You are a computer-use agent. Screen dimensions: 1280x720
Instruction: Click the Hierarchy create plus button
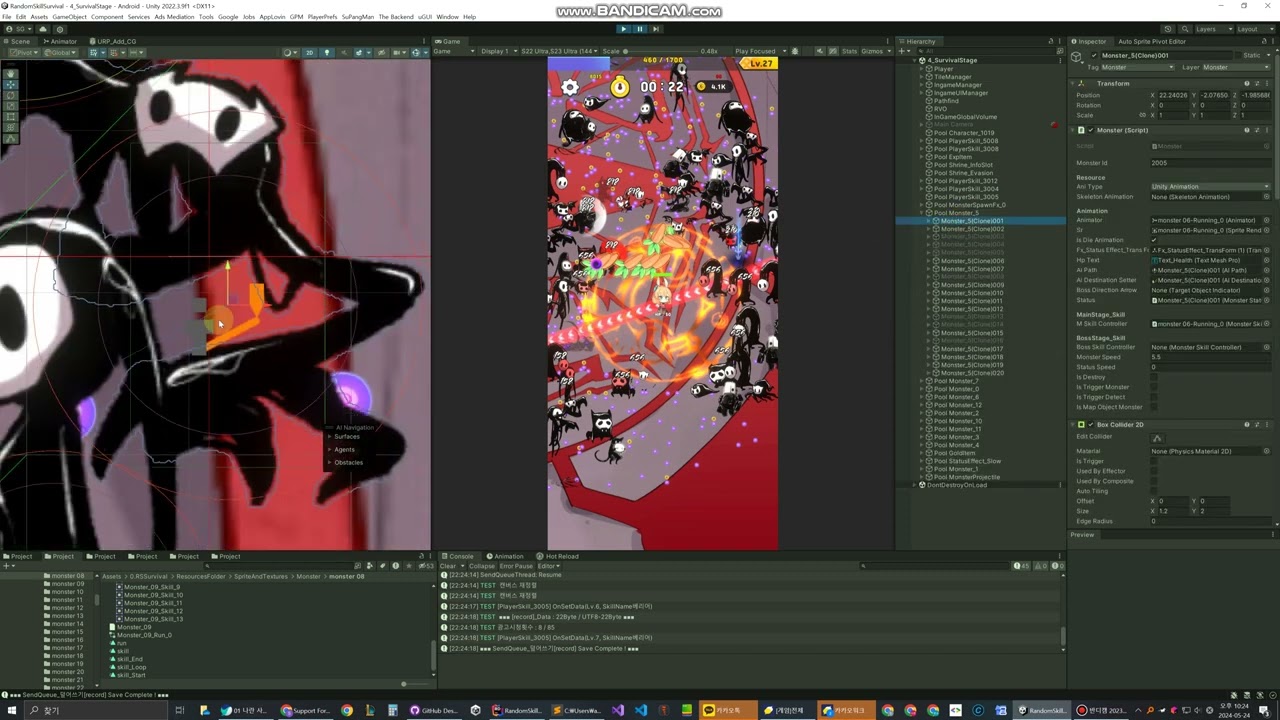(903, 51)
